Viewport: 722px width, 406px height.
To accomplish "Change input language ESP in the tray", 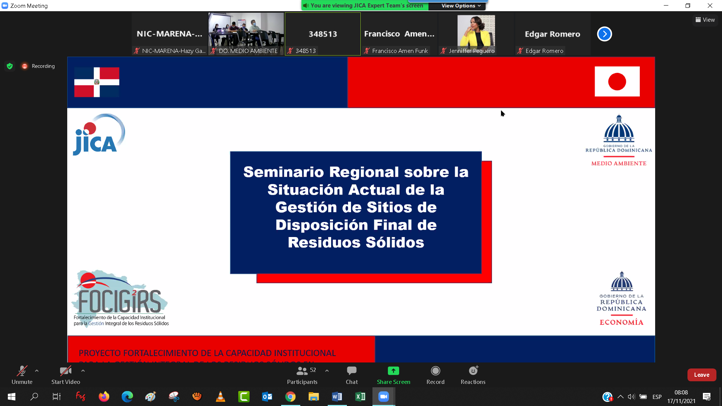I will coord(657,396).
